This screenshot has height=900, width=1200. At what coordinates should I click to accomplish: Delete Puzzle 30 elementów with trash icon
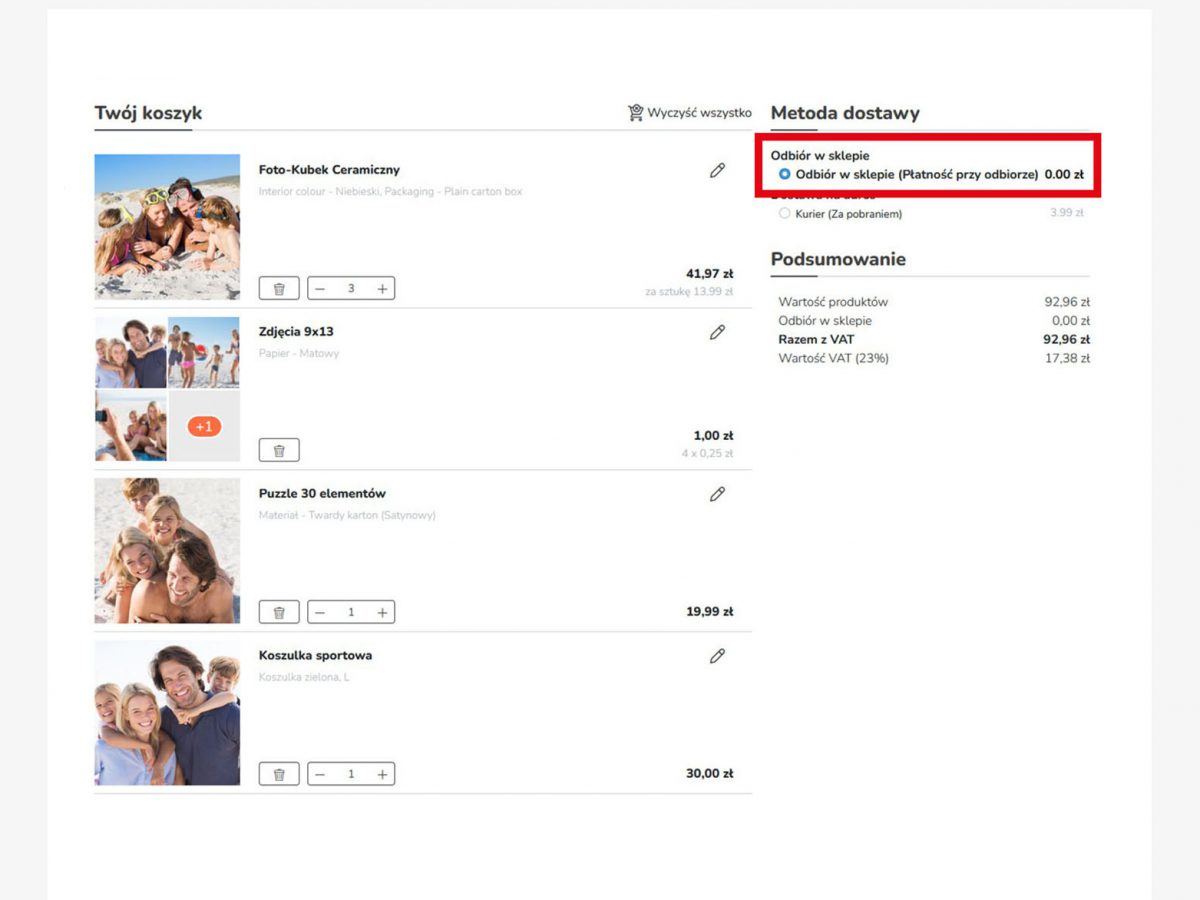(x=279, y=612)
